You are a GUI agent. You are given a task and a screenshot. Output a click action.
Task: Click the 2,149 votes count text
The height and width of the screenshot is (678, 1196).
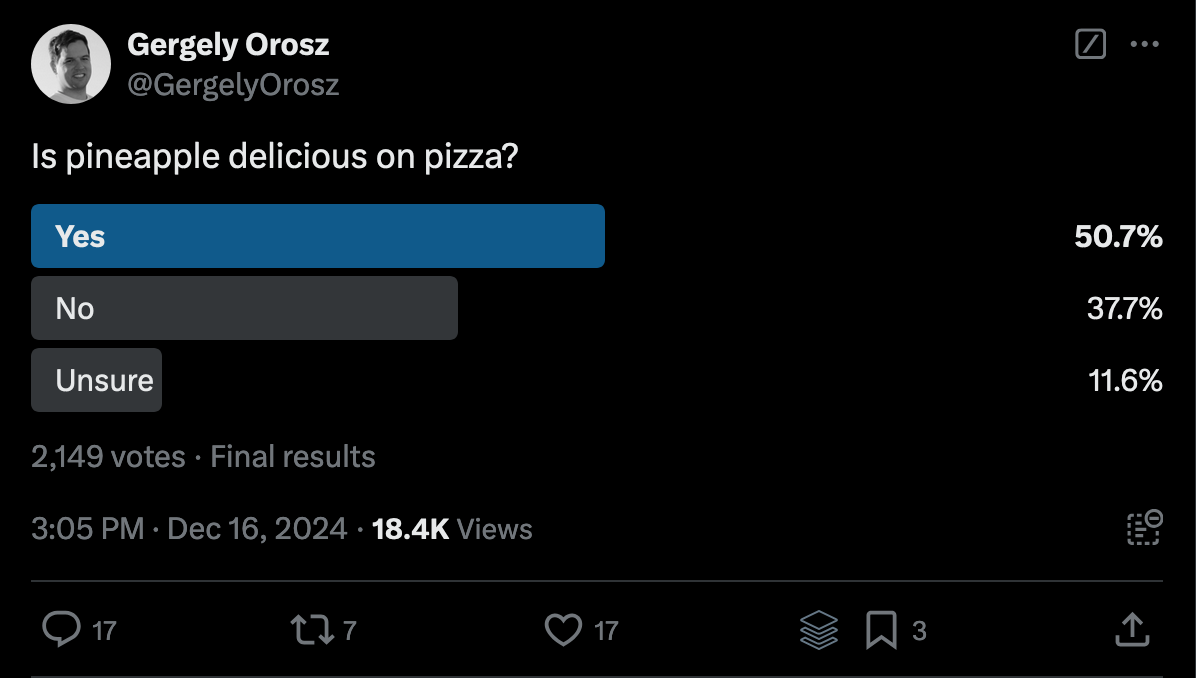(108, 457)
